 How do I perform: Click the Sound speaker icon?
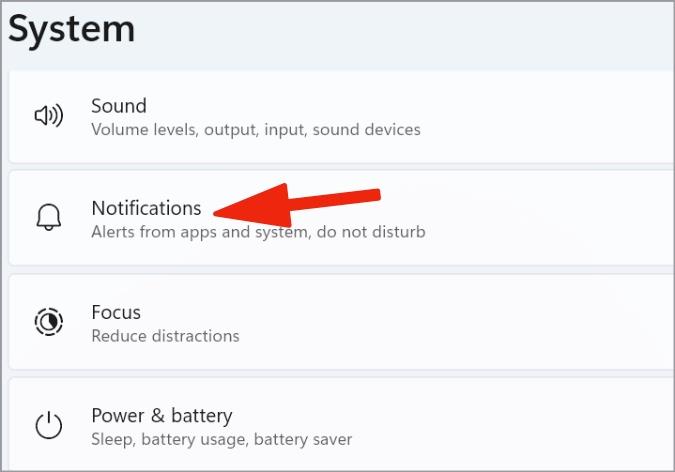pos(49,115)
